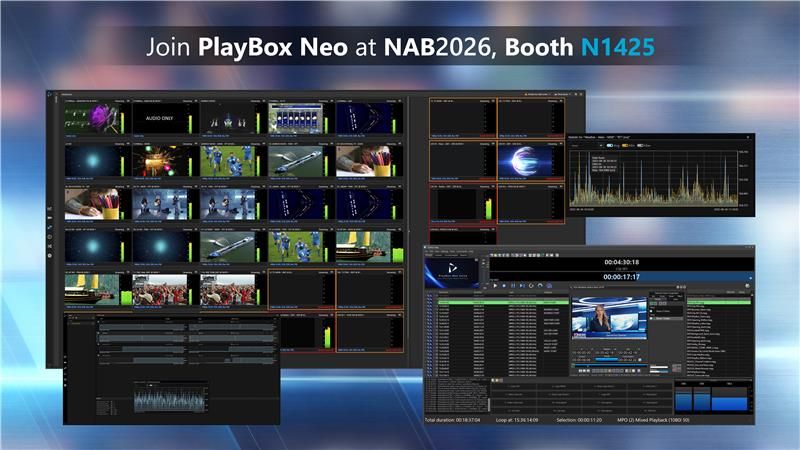800x450 pixels.
Task: Click "Loop at: 15:36:14:09" in status bar
Action: 516,420
